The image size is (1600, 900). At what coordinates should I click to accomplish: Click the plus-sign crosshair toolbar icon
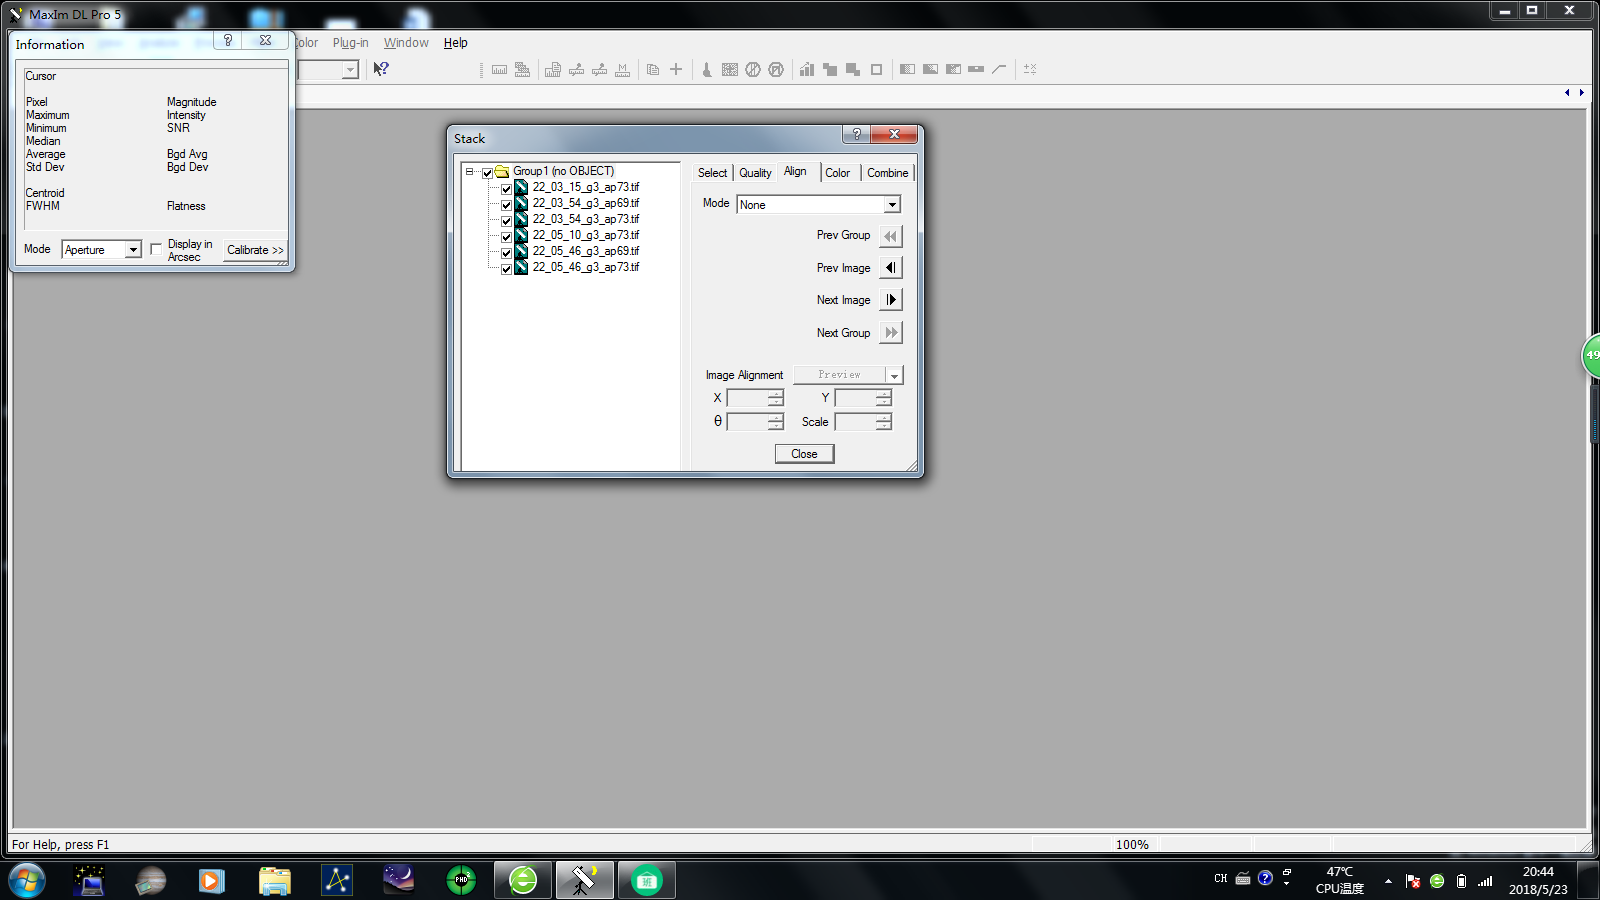[x=676, y=69]
